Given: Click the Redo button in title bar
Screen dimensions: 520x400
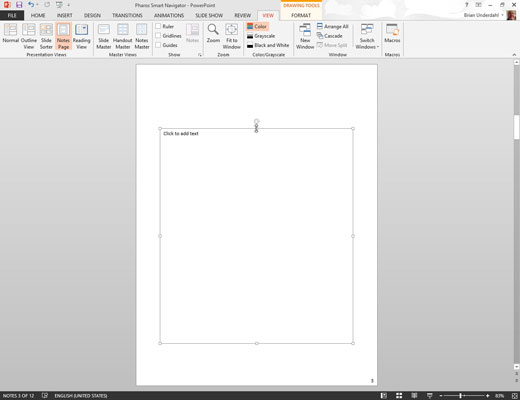Looking at the screenshot, I should [47, 5].
